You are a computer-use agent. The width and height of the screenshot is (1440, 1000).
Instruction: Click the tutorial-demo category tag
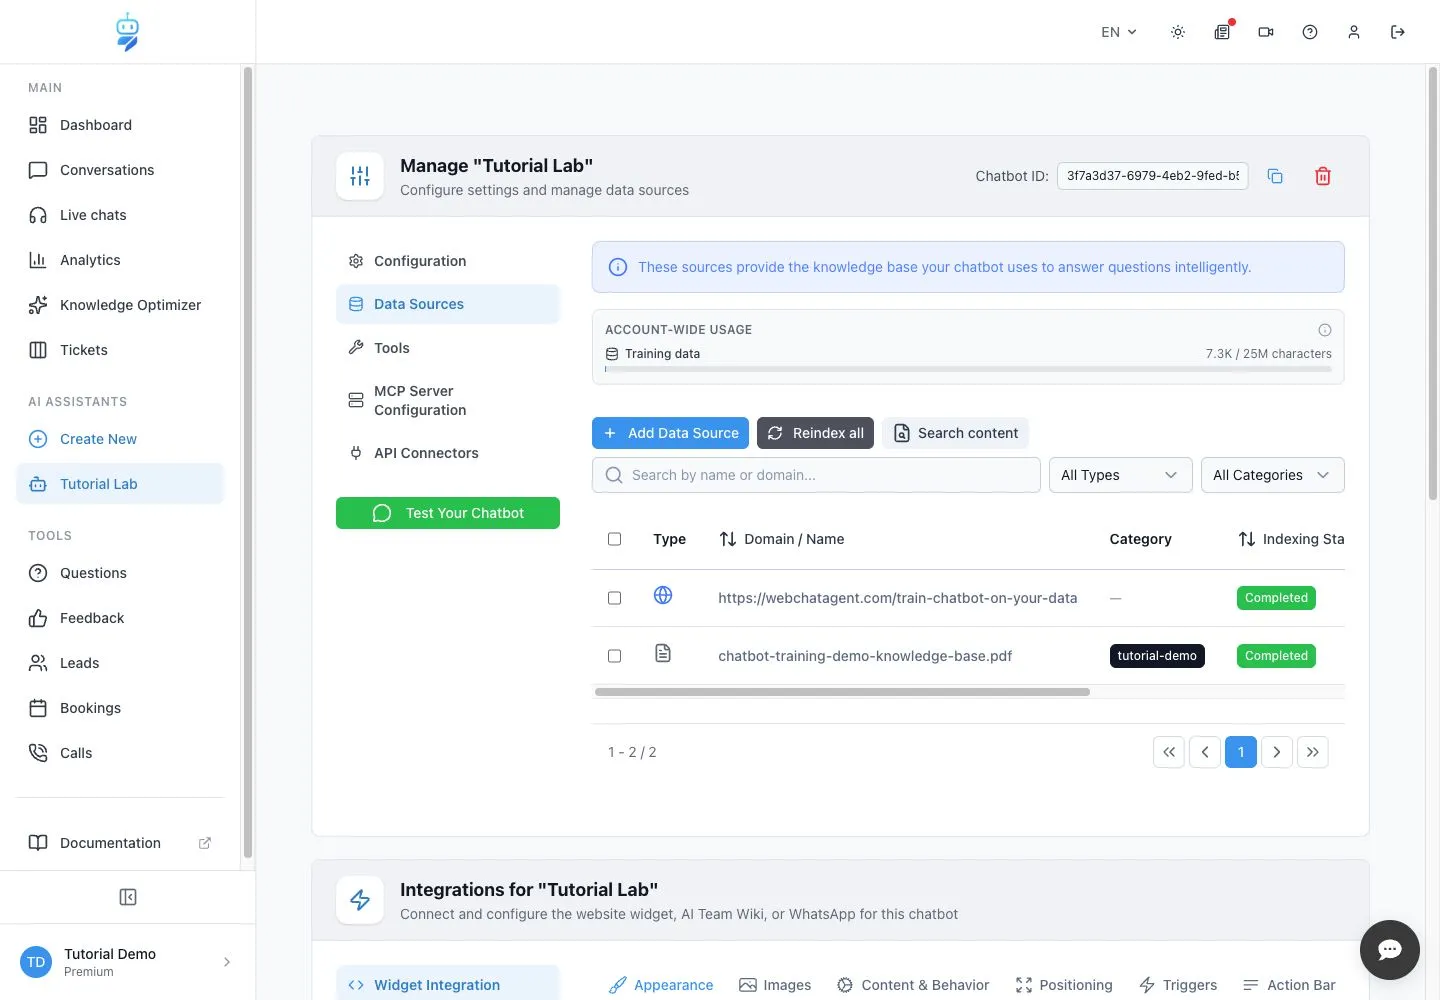tap(1157, 656)
